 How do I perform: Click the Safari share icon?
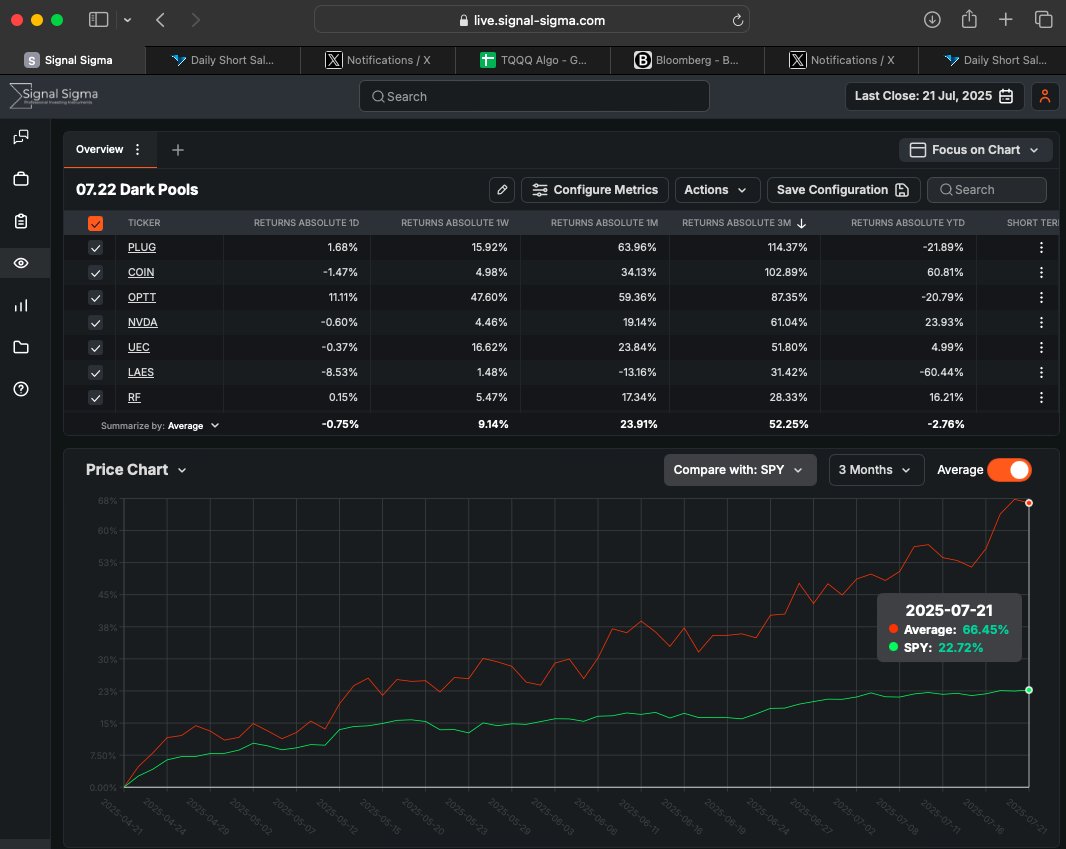(x=969, y=19)
